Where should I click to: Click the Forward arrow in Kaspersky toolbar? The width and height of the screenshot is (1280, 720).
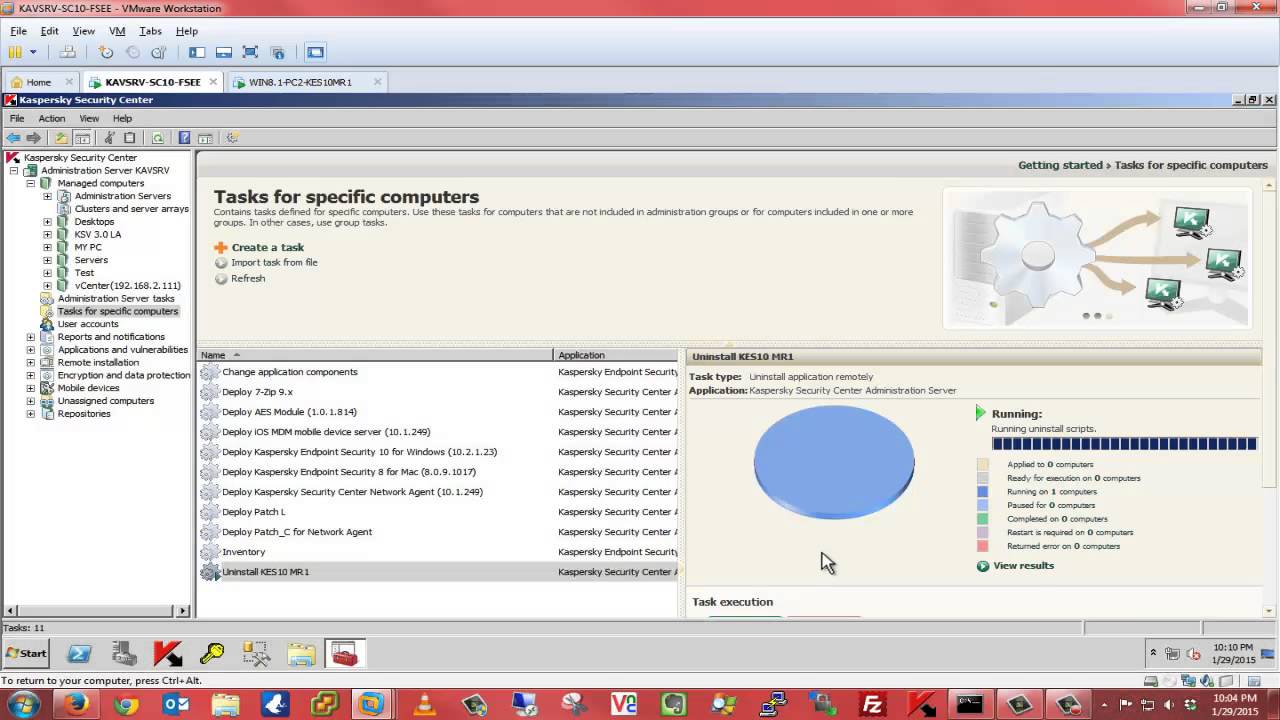click(x=34, y=138)
